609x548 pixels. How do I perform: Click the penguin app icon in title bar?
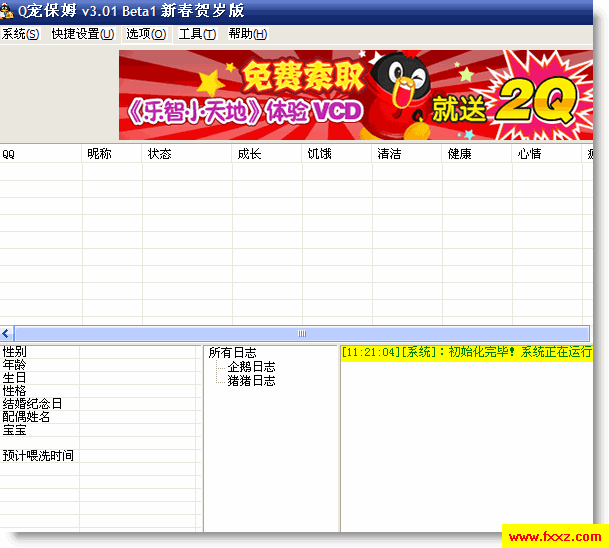click(7, 11)
